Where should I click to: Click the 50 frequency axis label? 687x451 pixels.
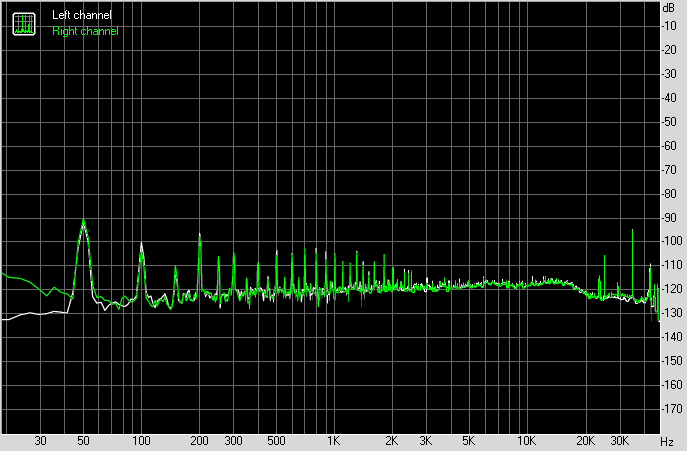coord(83,441)
